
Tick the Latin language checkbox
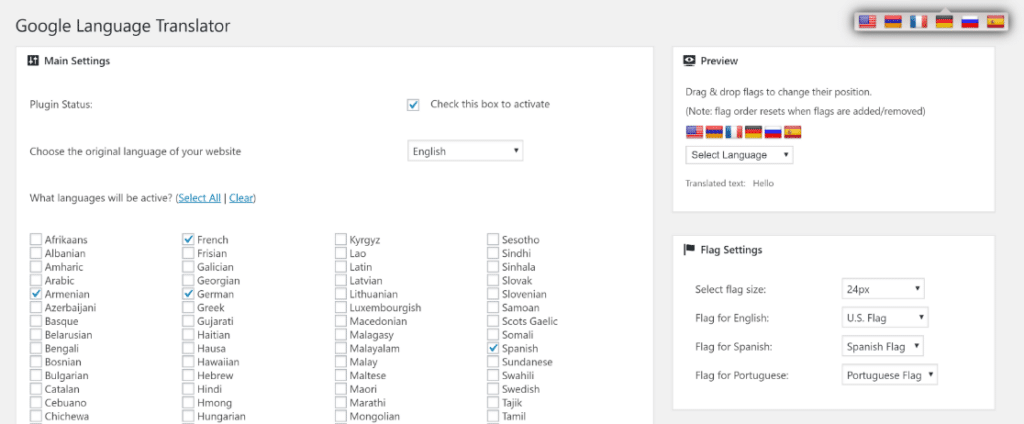[x=341, y=268]
